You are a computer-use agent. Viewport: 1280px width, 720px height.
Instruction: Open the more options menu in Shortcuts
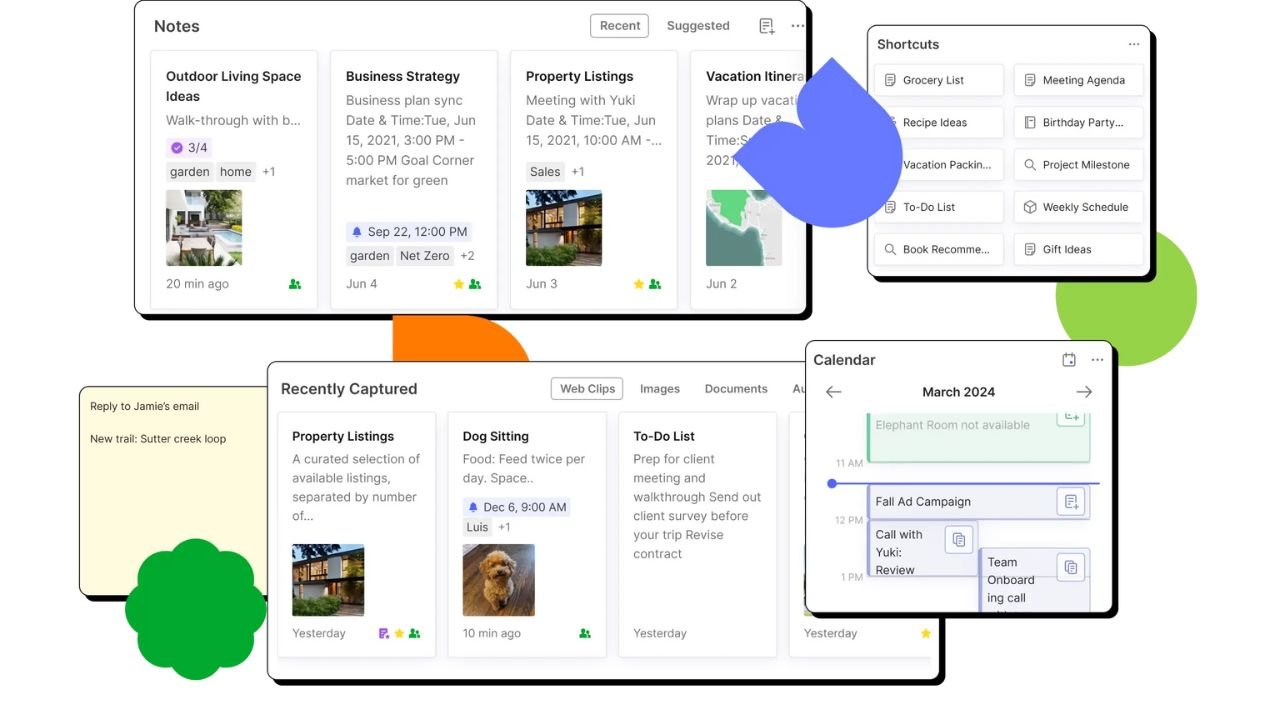1134,44
